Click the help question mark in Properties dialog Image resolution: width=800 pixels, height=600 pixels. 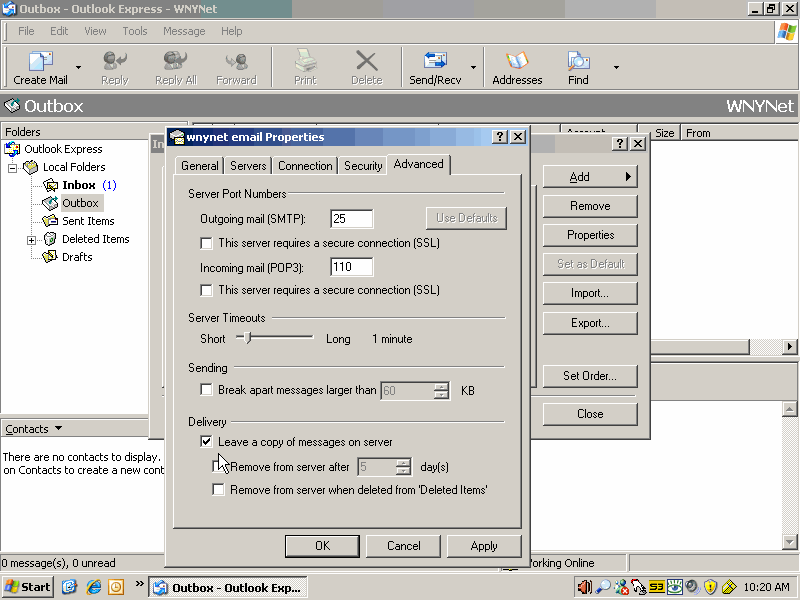(500, 137)
